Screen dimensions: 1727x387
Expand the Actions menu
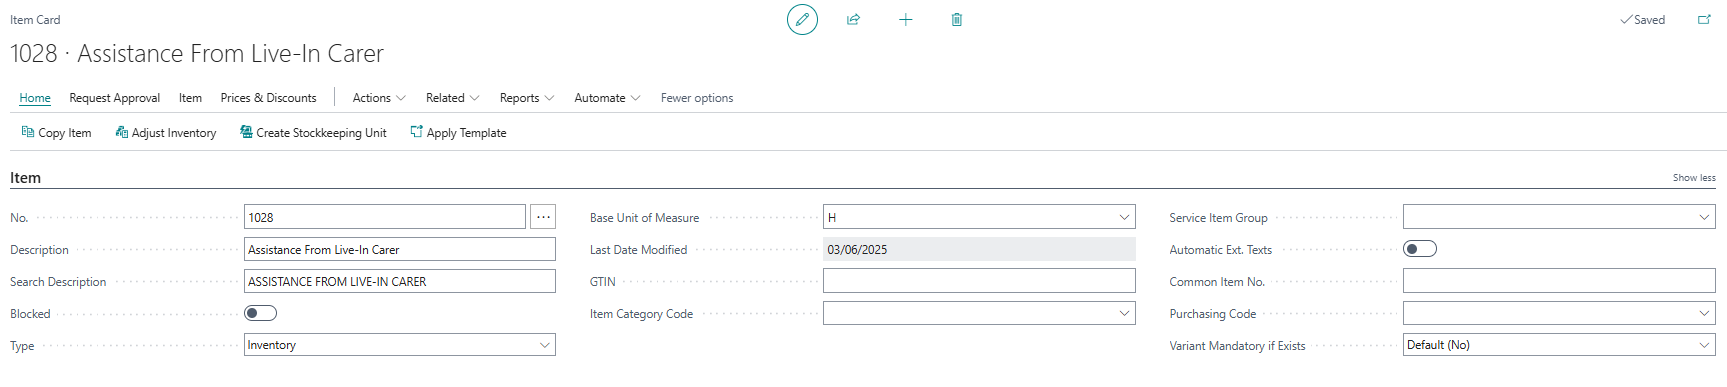tap(379, 98)
